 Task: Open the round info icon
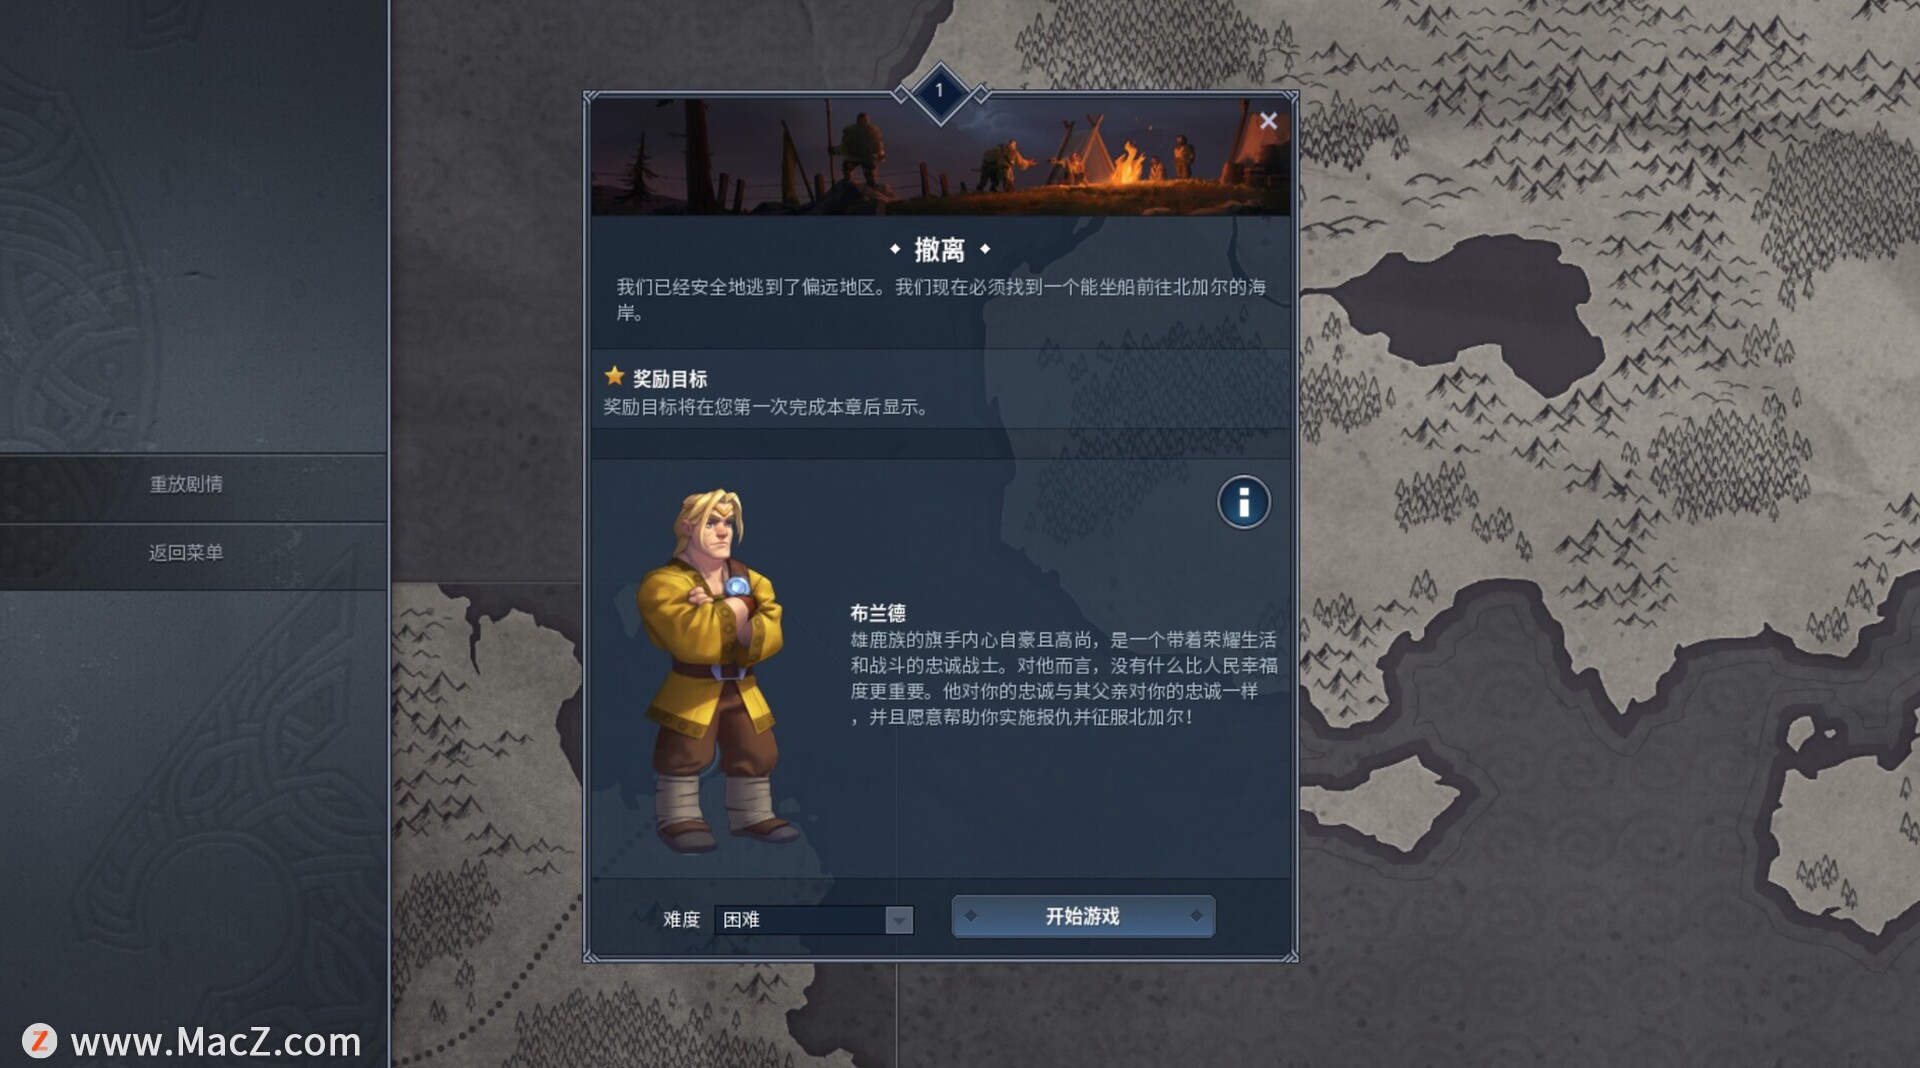(x=1243, y=502)
